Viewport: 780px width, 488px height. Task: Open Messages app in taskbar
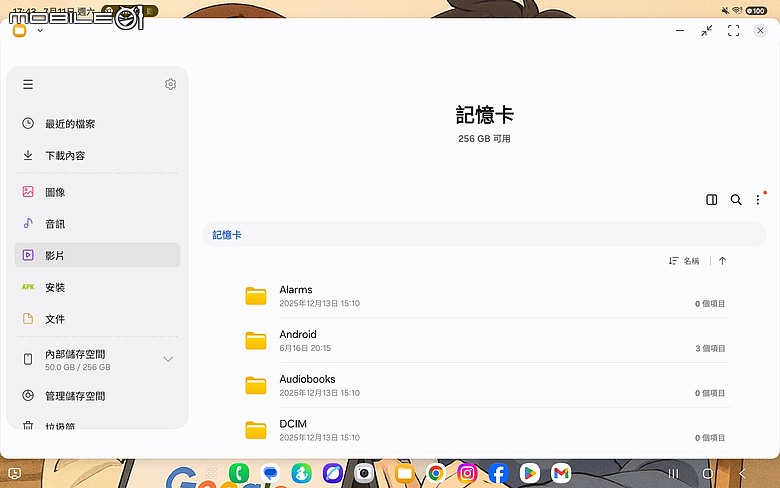coord(270,473)
